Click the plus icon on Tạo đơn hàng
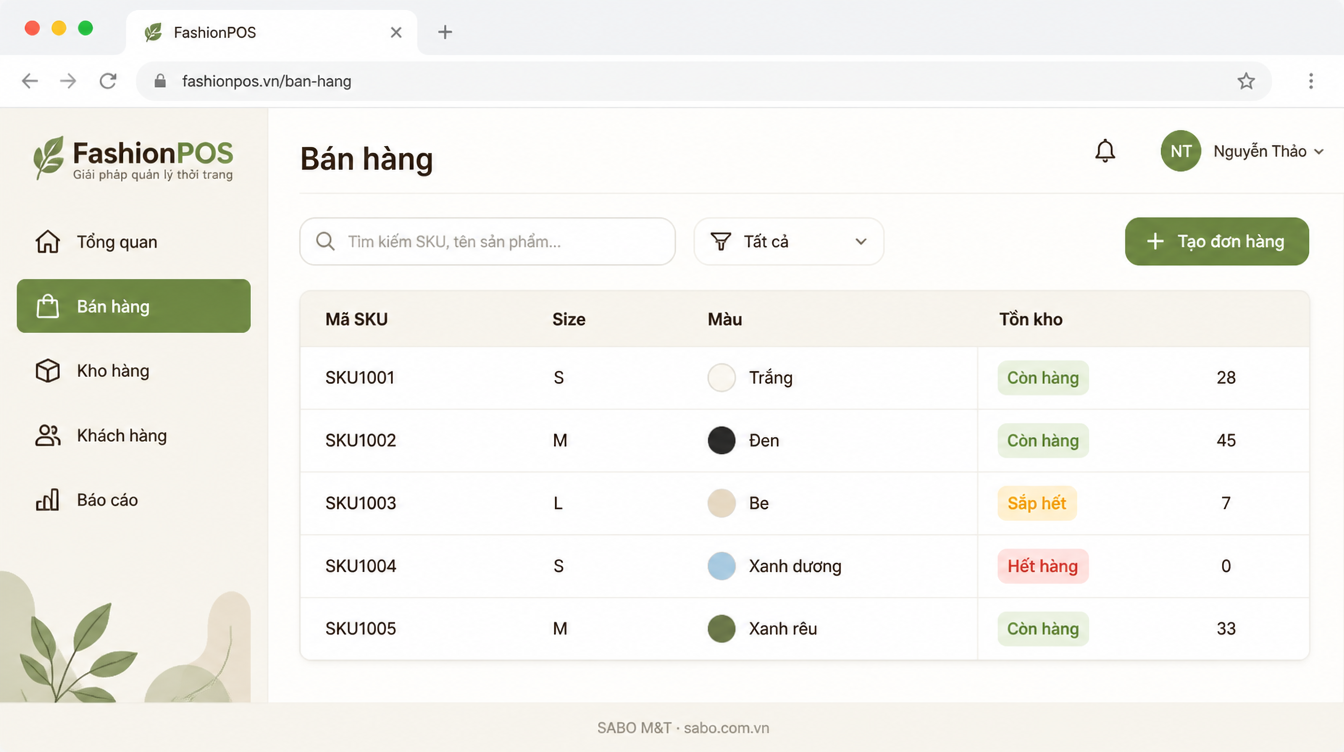Viewport: 1344px width, 752px height. pos(1155,241)
